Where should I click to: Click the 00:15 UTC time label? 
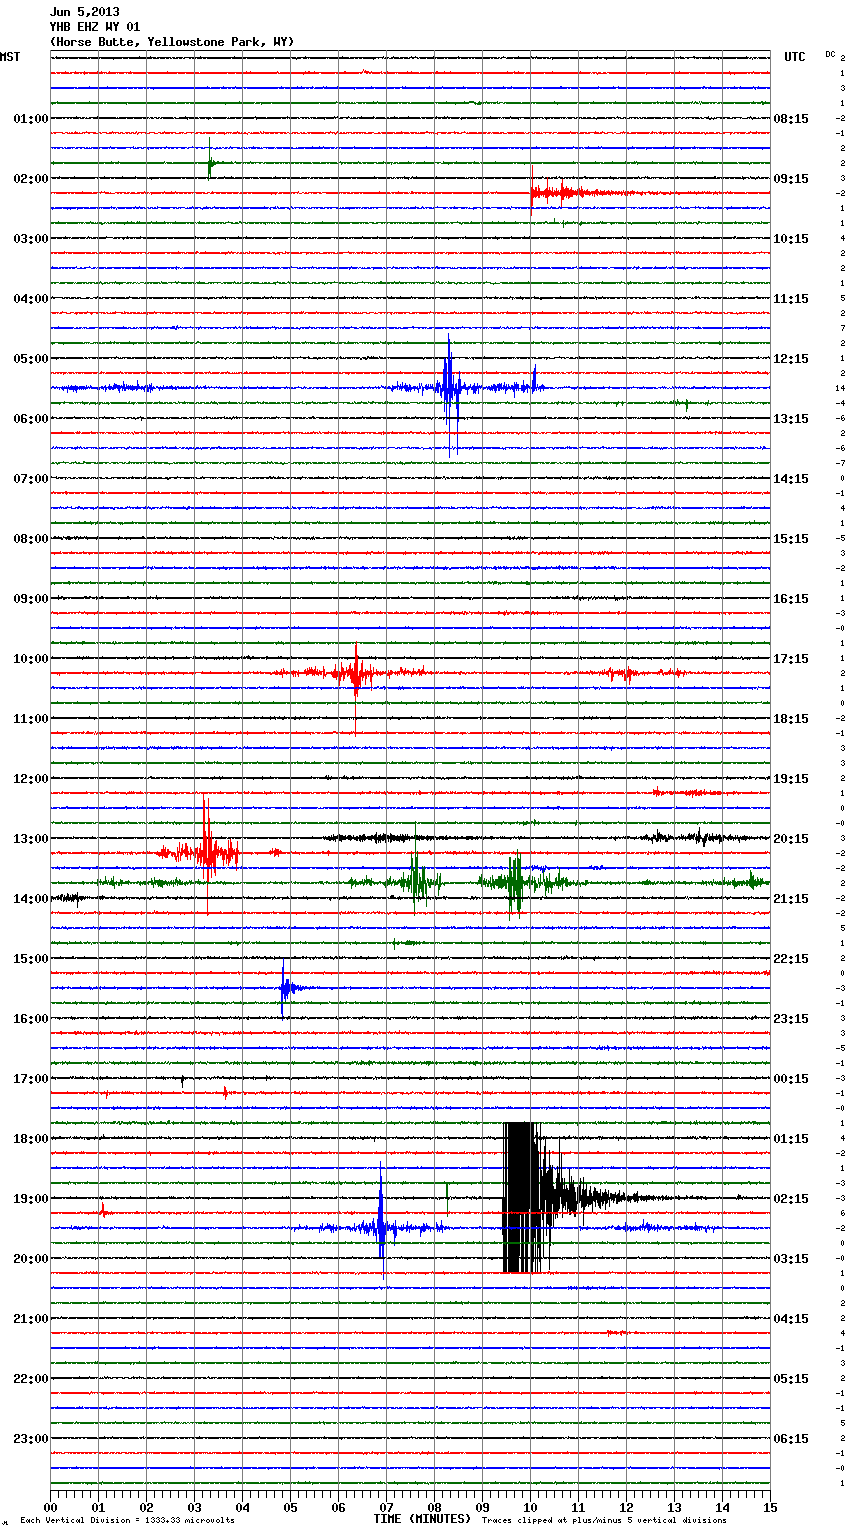(x=791, y=1079)
